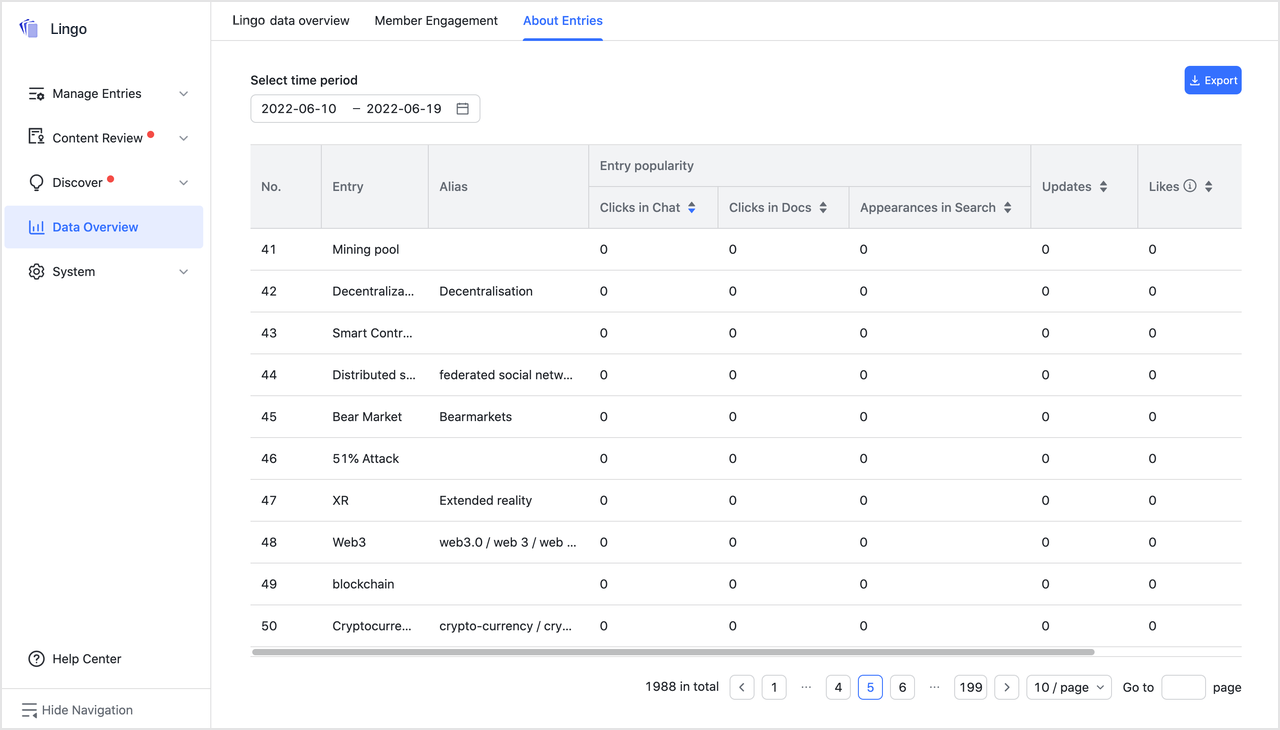Screen dimensions: 1280x730
Task: Go to previous page arrow
Action: (742, 687)
